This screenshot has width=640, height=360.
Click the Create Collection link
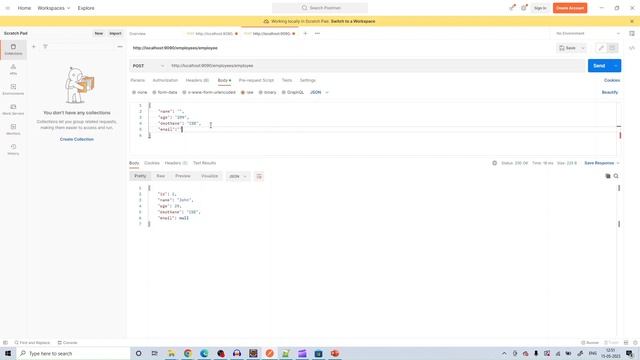coord(77,140)
